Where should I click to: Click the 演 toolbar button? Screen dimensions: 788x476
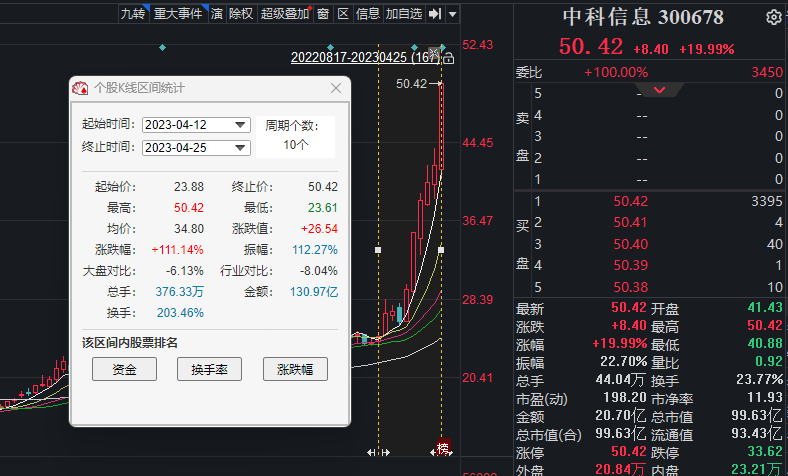click(x=217, y=14)
